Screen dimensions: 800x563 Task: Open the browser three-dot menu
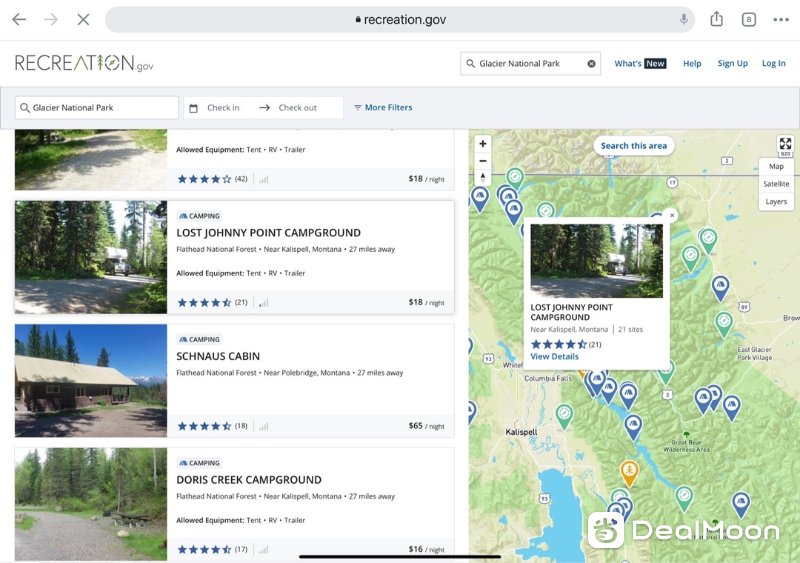[781, 19]
